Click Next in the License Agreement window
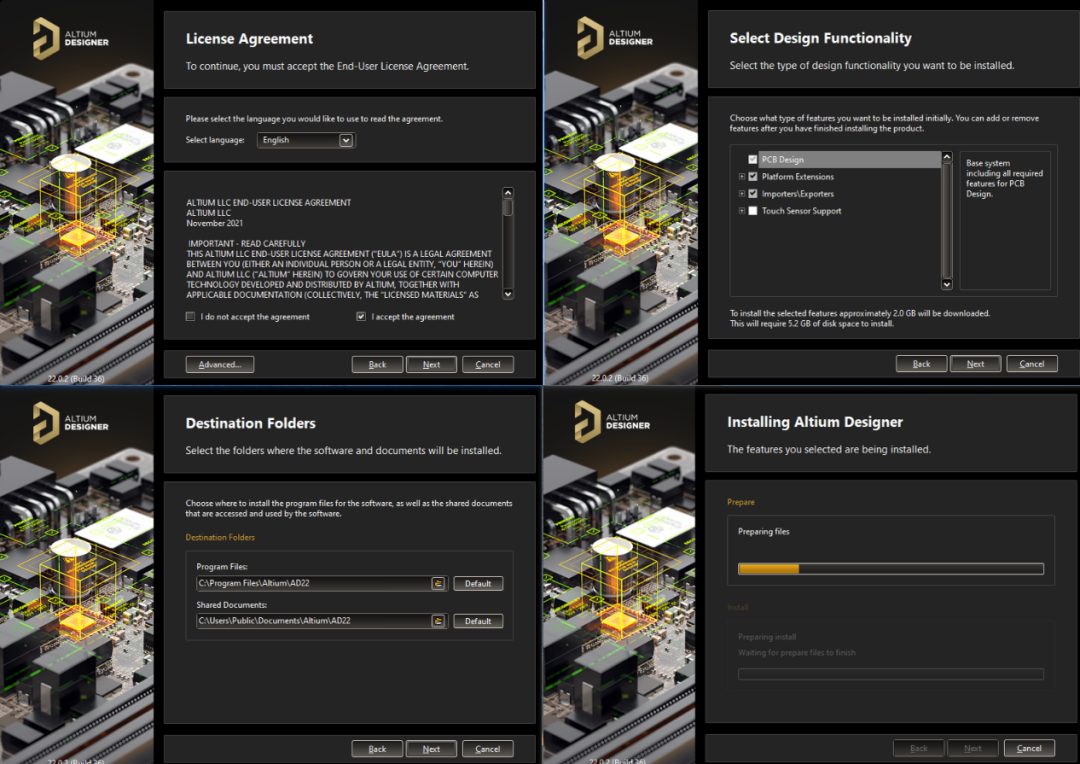Viewport: 1080px width, 764px height. point(431,364)
